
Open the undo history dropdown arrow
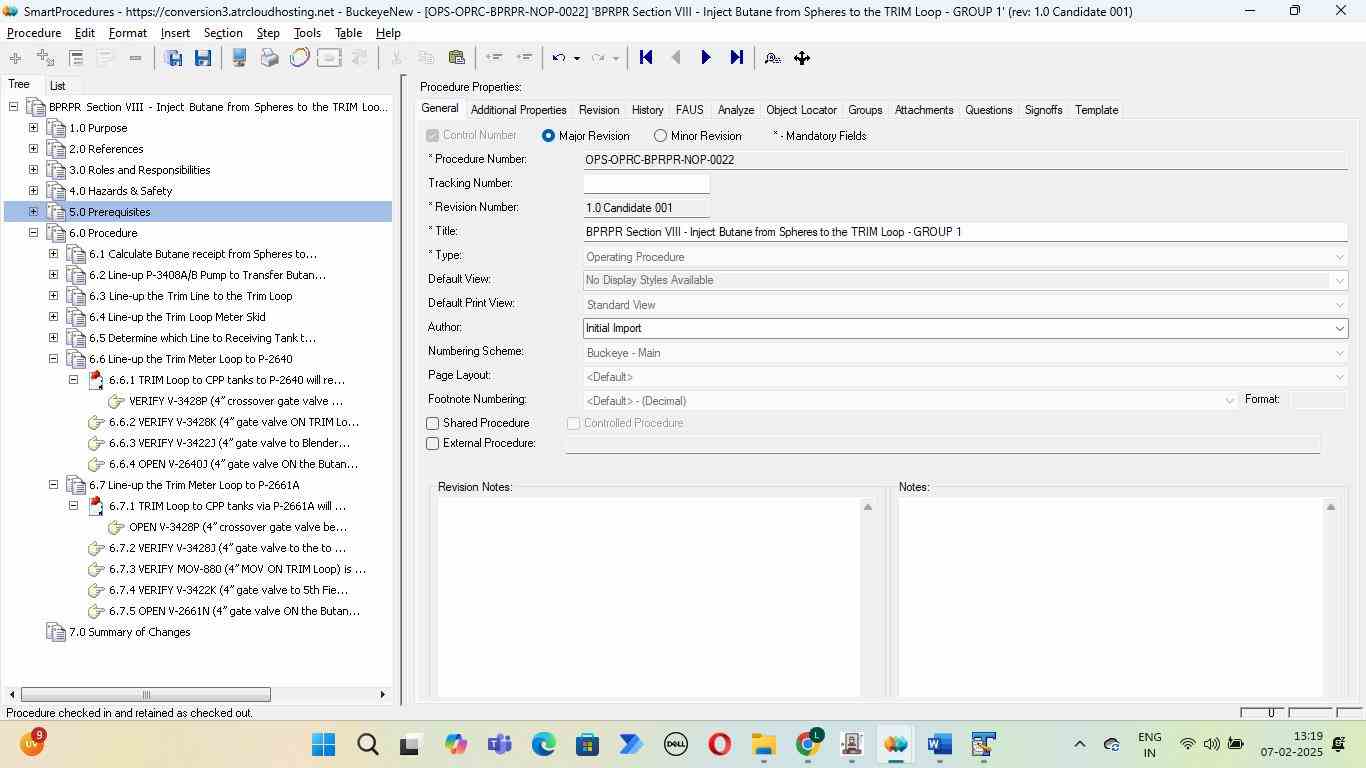pyautogui.click(x=576, y=58)
